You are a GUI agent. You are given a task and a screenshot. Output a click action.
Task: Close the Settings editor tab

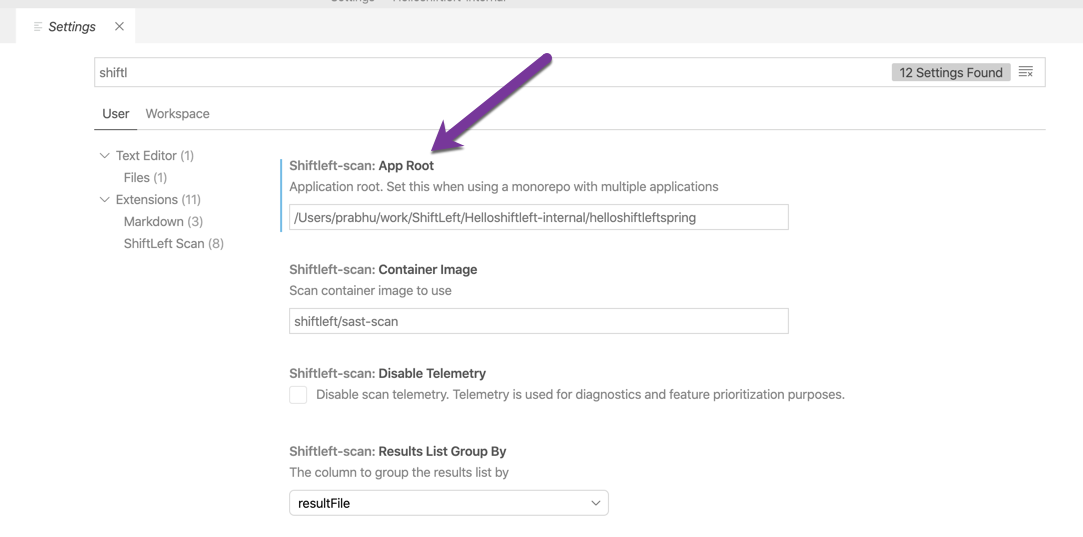pos(119,26)
